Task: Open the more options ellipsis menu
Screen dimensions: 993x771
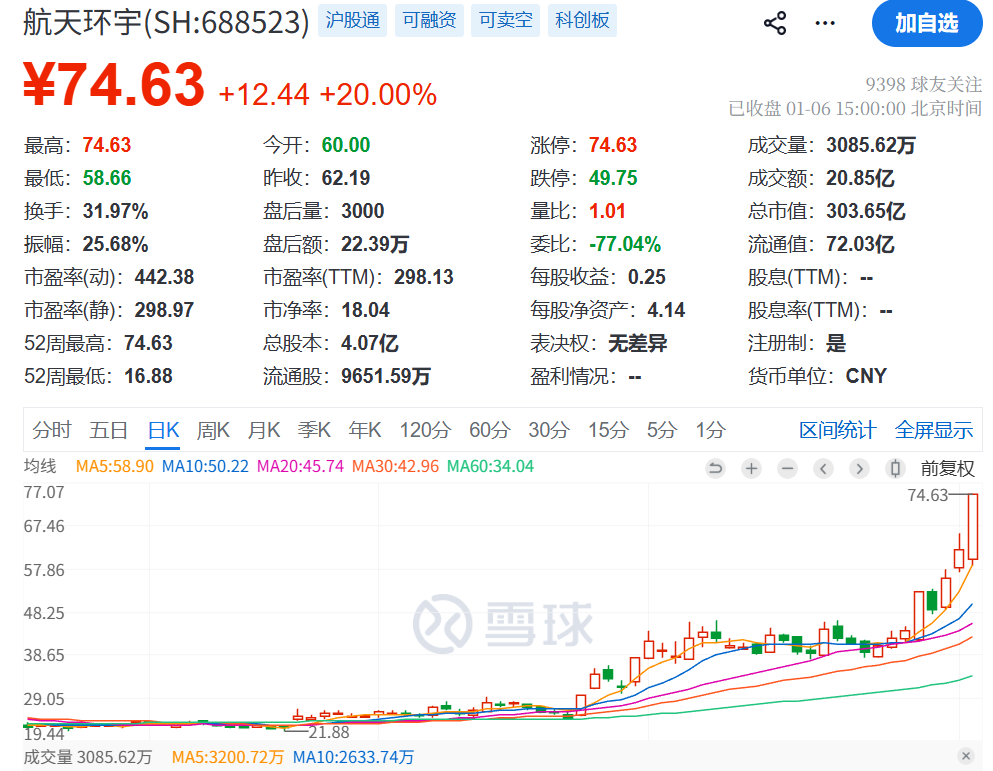Action: (x=825, y=23)
